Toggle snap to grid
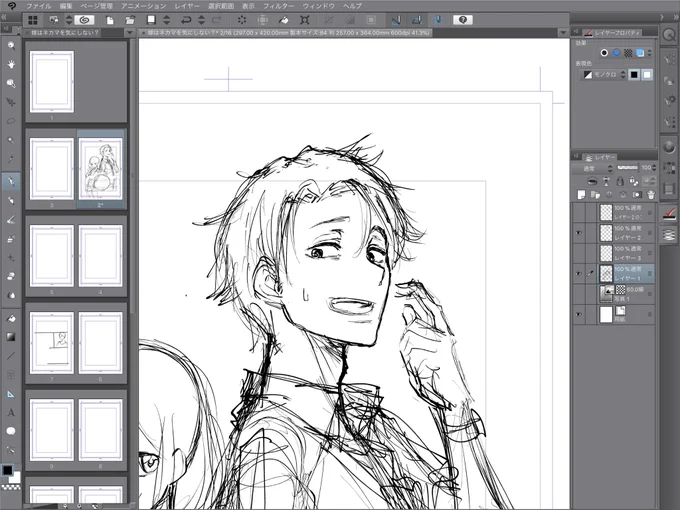 pyautogui.click(x=438, y=20)
